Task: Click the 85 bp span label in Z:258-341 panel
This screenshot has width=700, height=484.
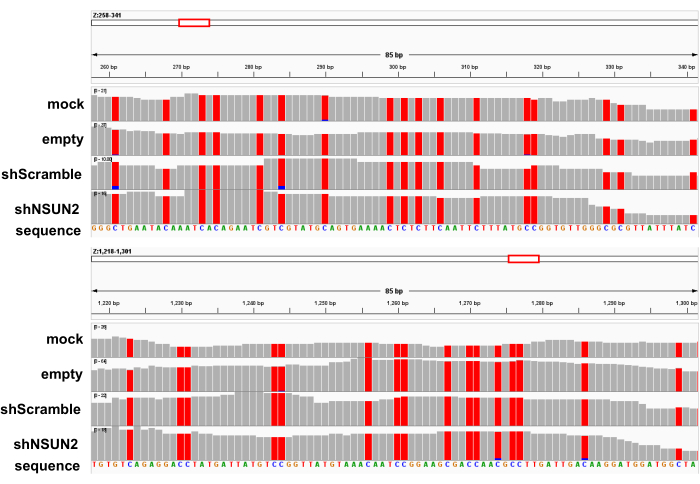Action: tap(394, 55)
